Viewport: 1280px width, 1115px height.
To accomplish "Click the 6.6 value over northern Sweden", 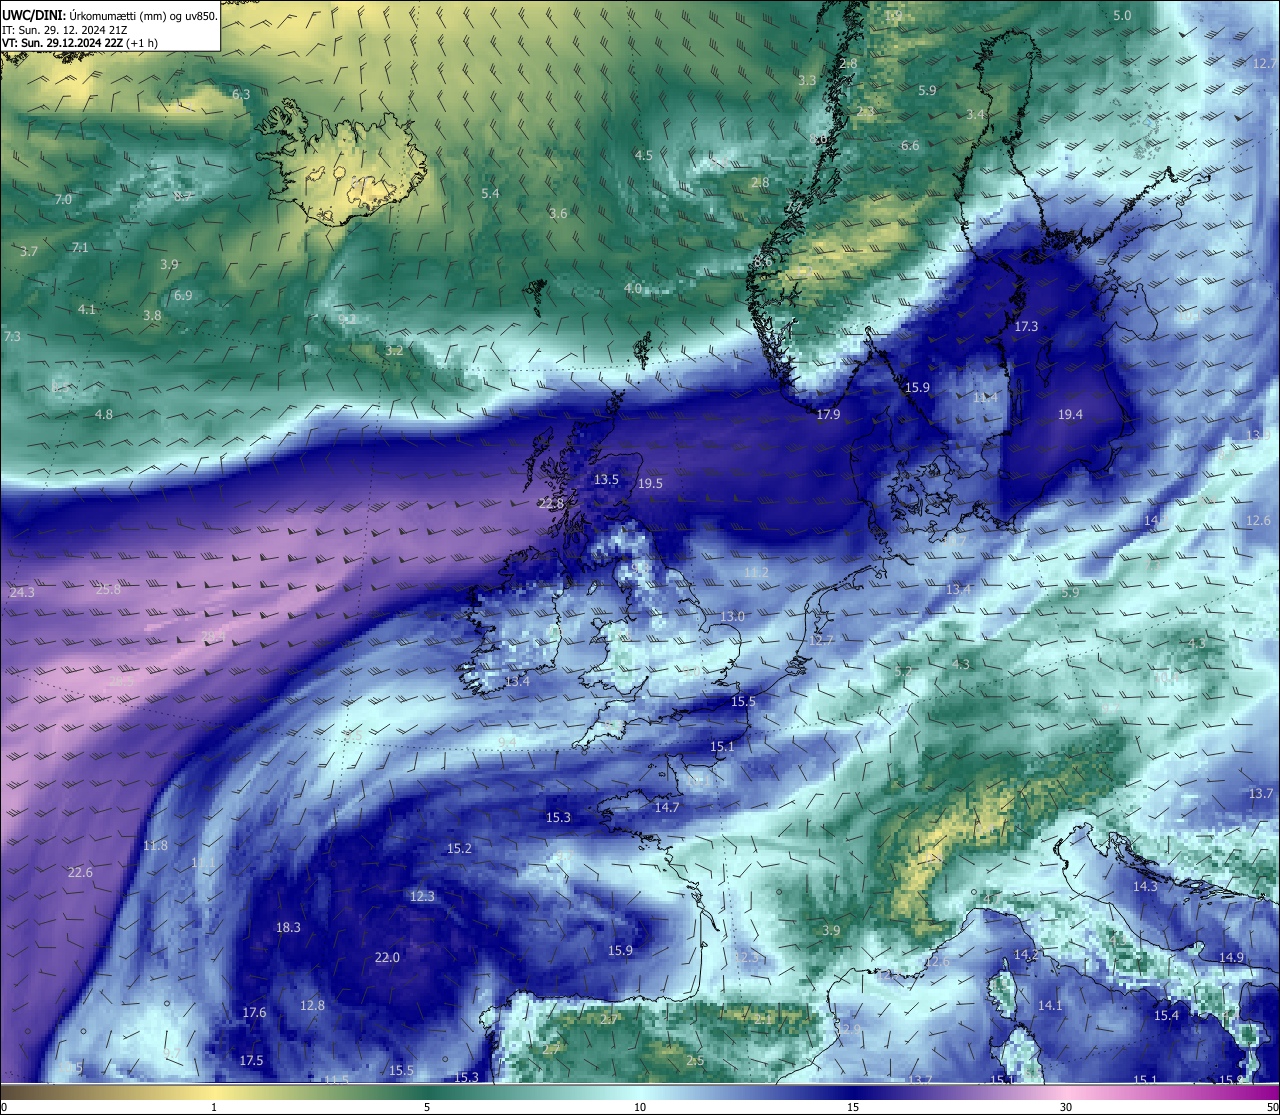I will [x=910, y=145].
